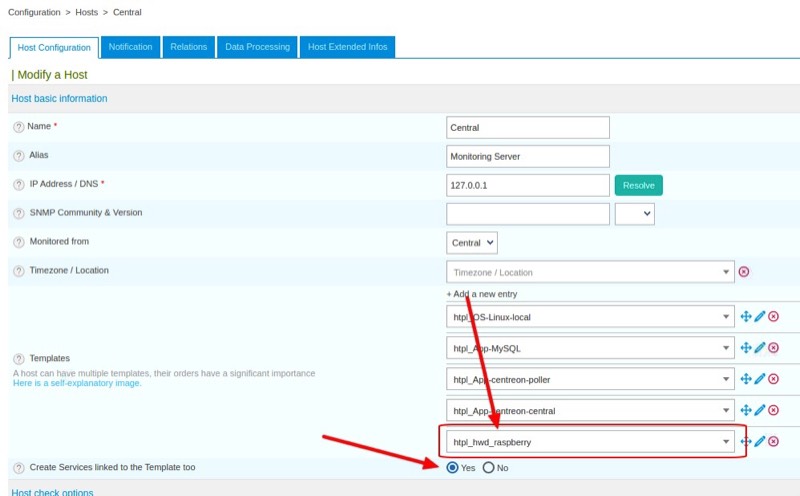
Task: Open the self-explanatory image link
Action: coord(77,383)
